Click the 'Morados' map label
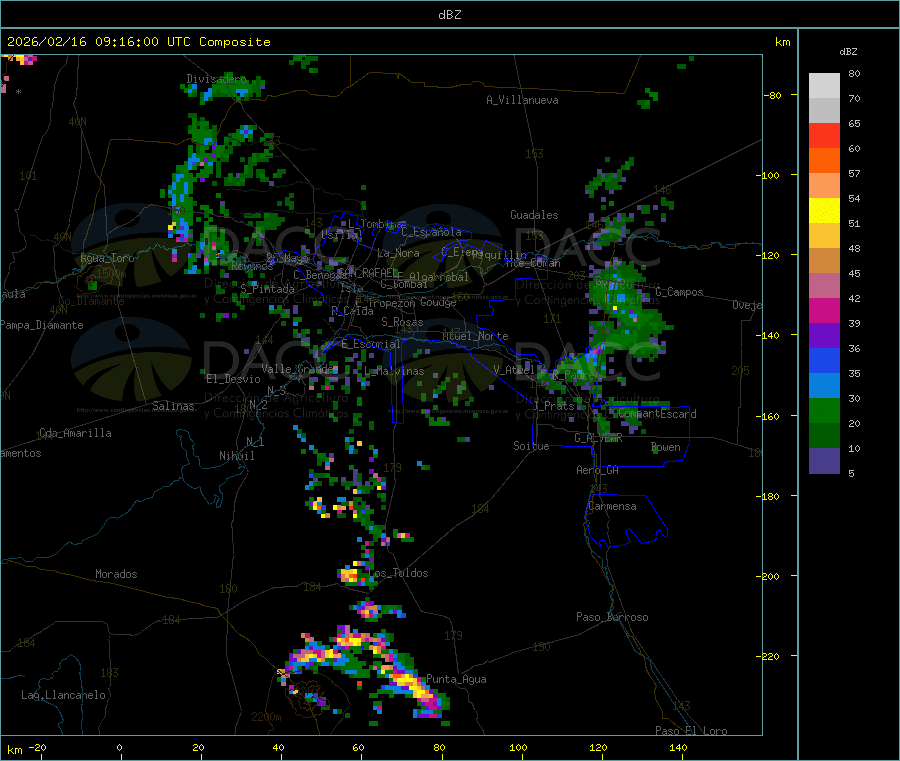Image resolution: width=900 pixels, height=761 pixels. pos(116,574)
